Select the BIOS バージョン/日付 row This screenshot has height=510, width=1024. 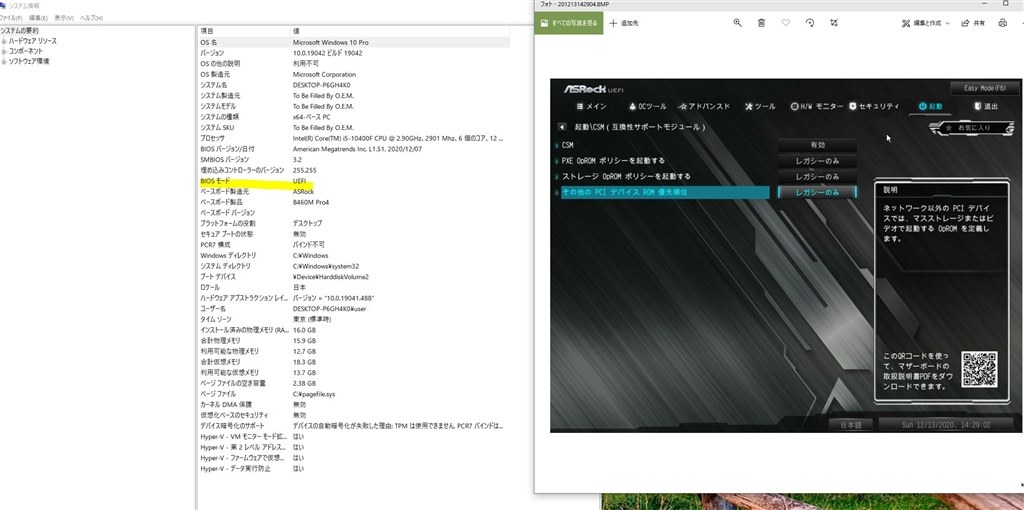(353, 149)
